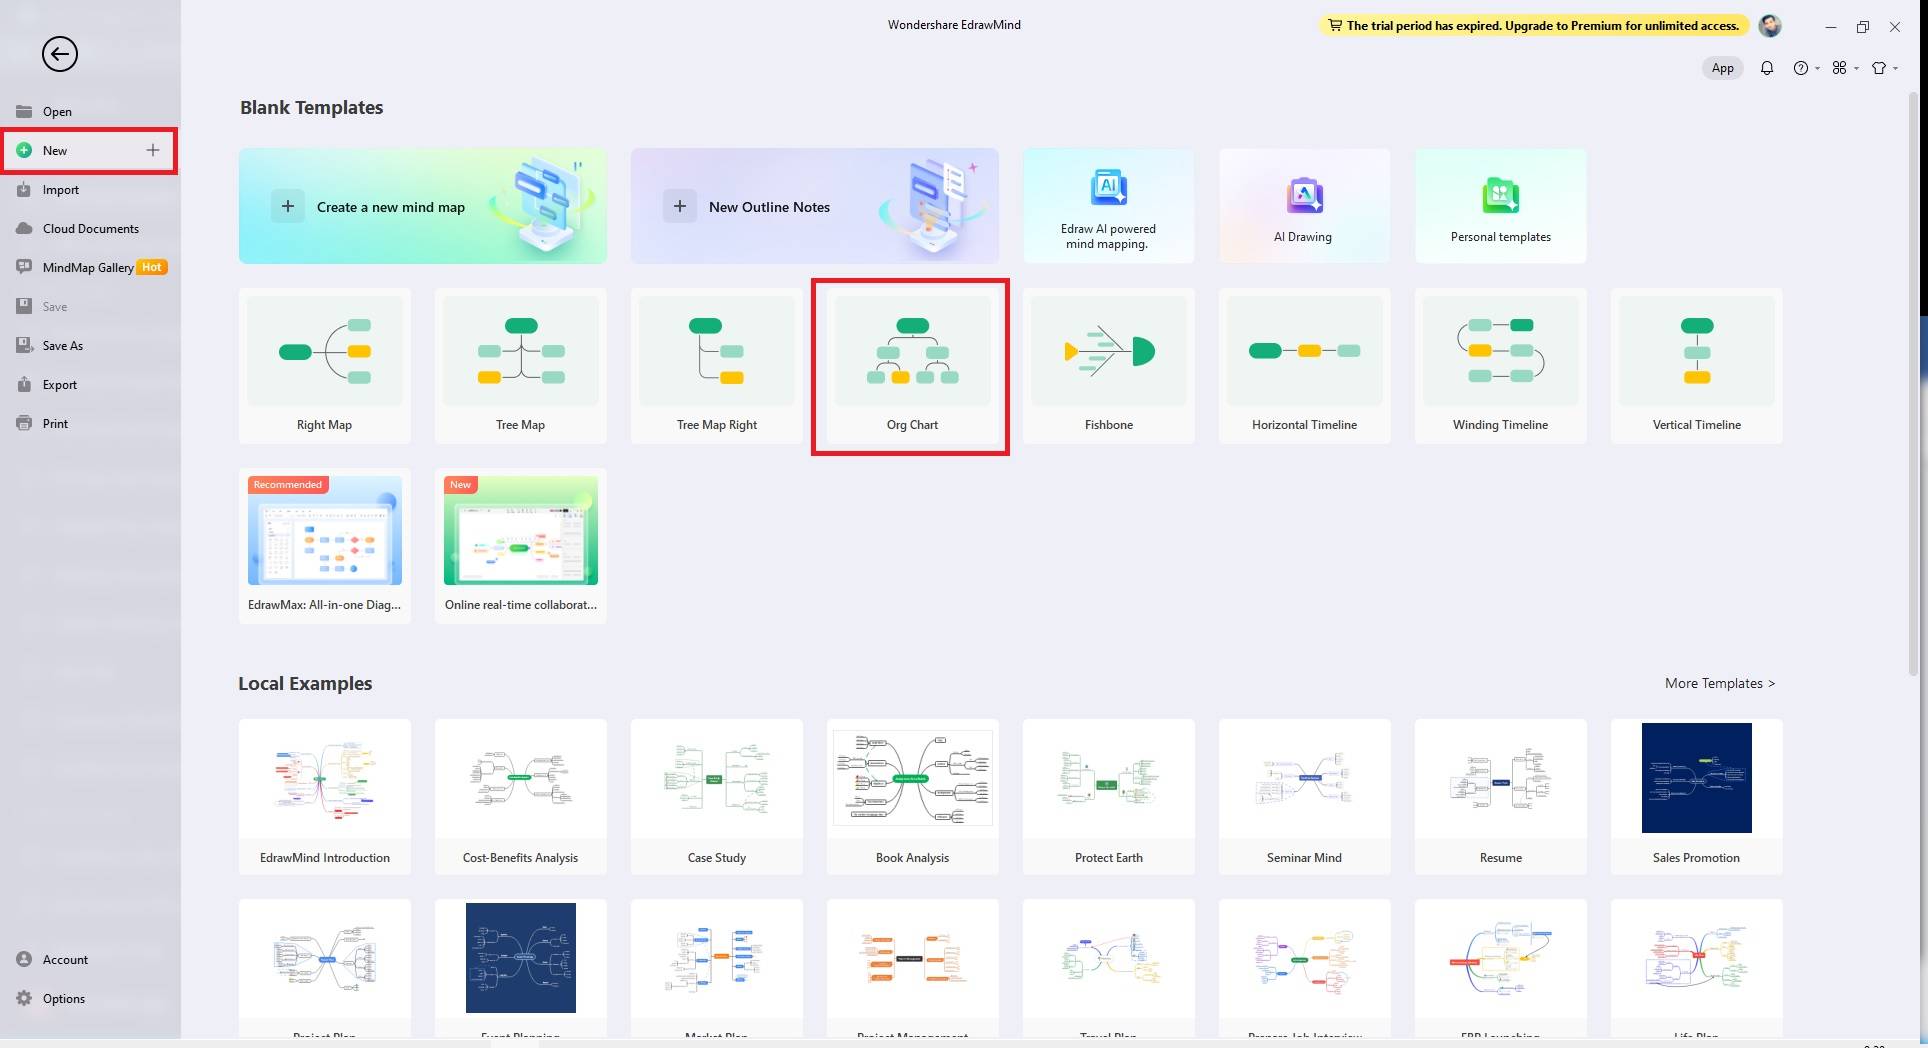Expand the apps grid dropdown

[x=1845, y=68]
